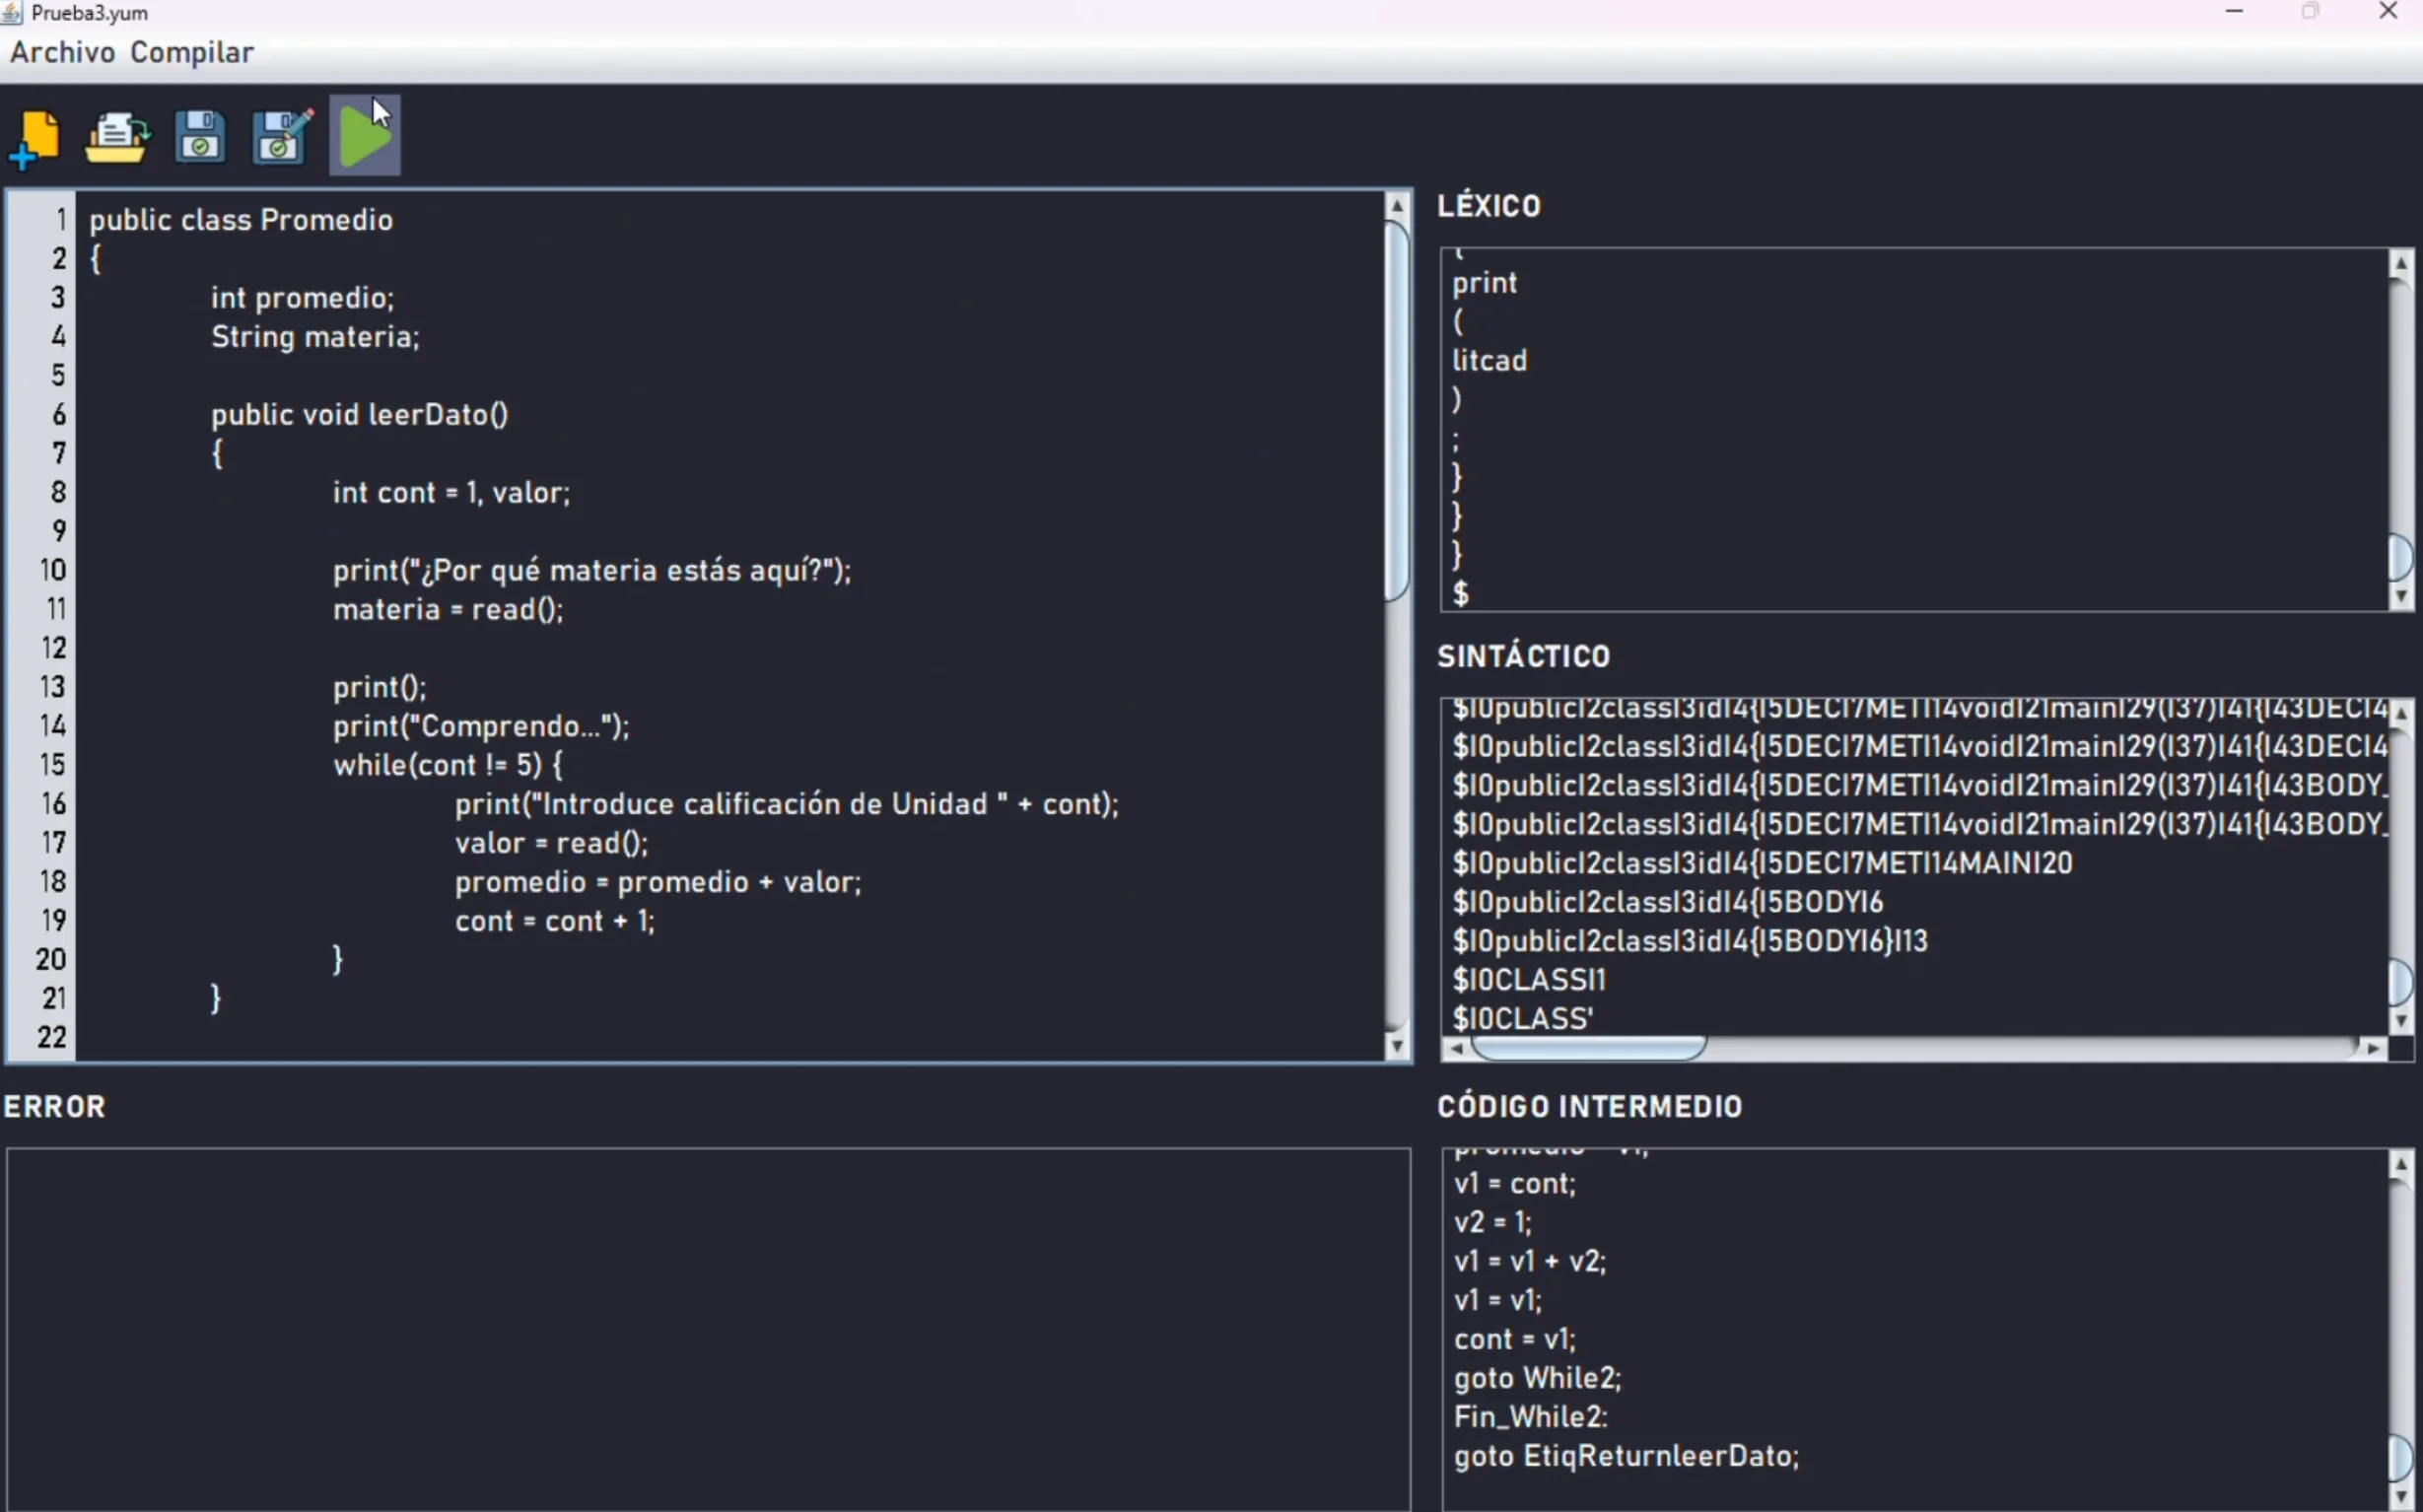2423x1512 pixels.
Task: Click '$I0CLASSI1' in Sintáctico panel
Action: click(1529, 979)
